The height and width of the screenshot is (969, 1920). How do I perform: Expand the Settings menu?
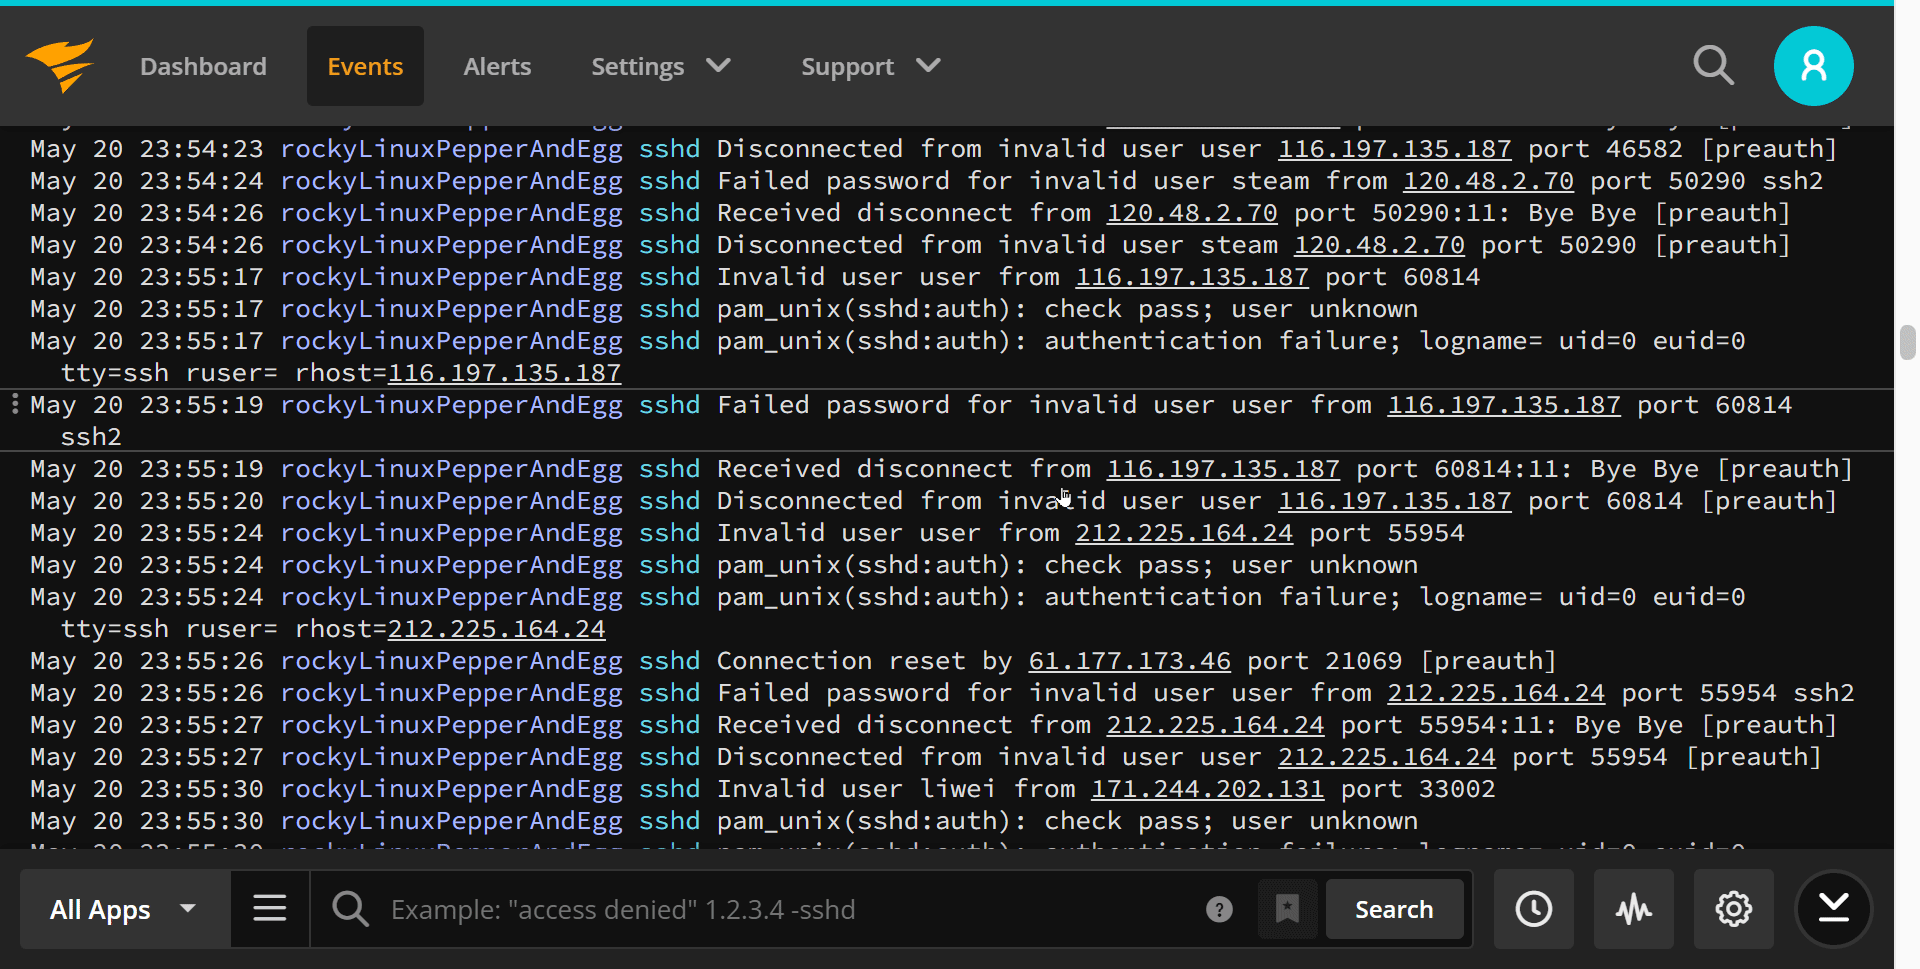[x=661, y=66]
